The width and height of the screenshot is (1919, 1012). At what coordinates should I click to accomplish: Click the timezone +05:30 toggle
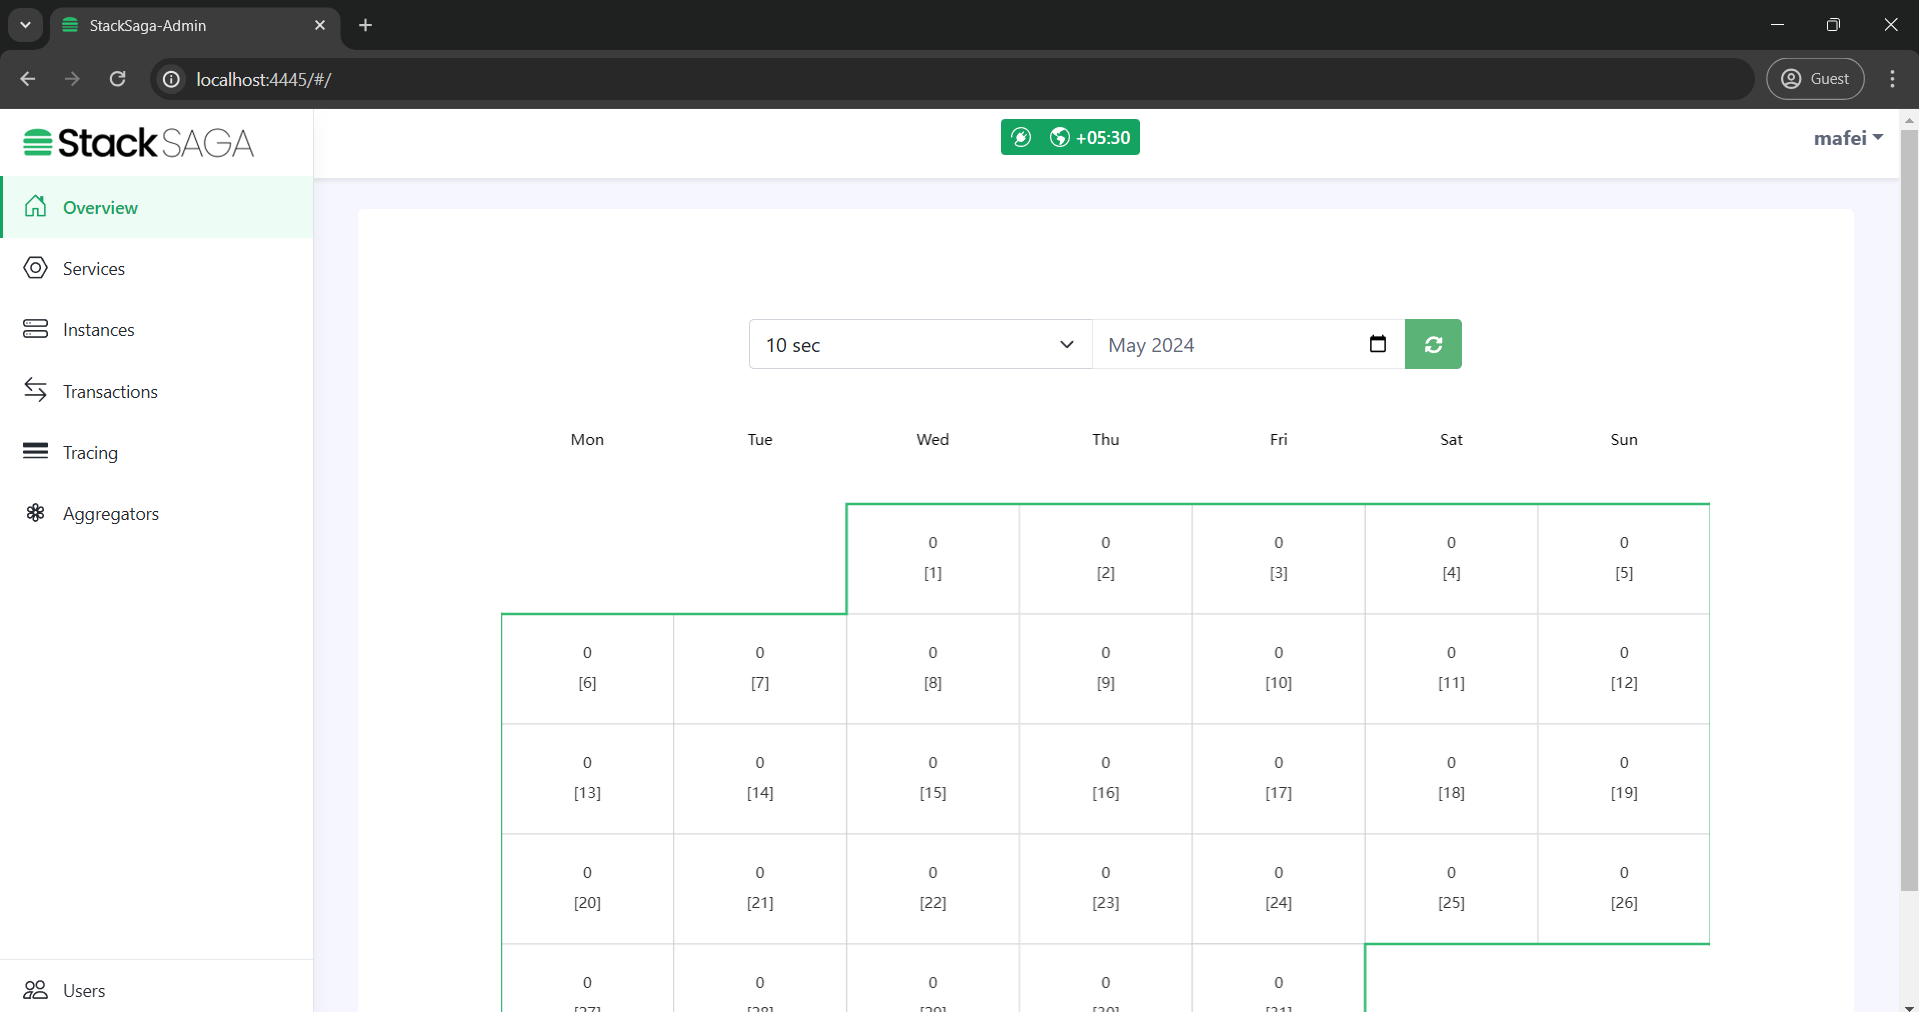tap(1090, 137)
